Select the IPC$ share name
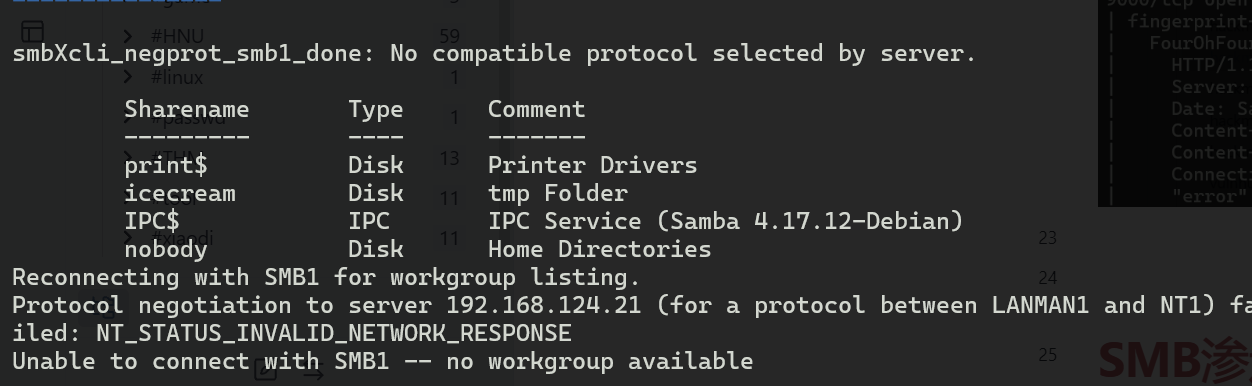Viewport: 1252px width, 386px height. coord(152,221)
